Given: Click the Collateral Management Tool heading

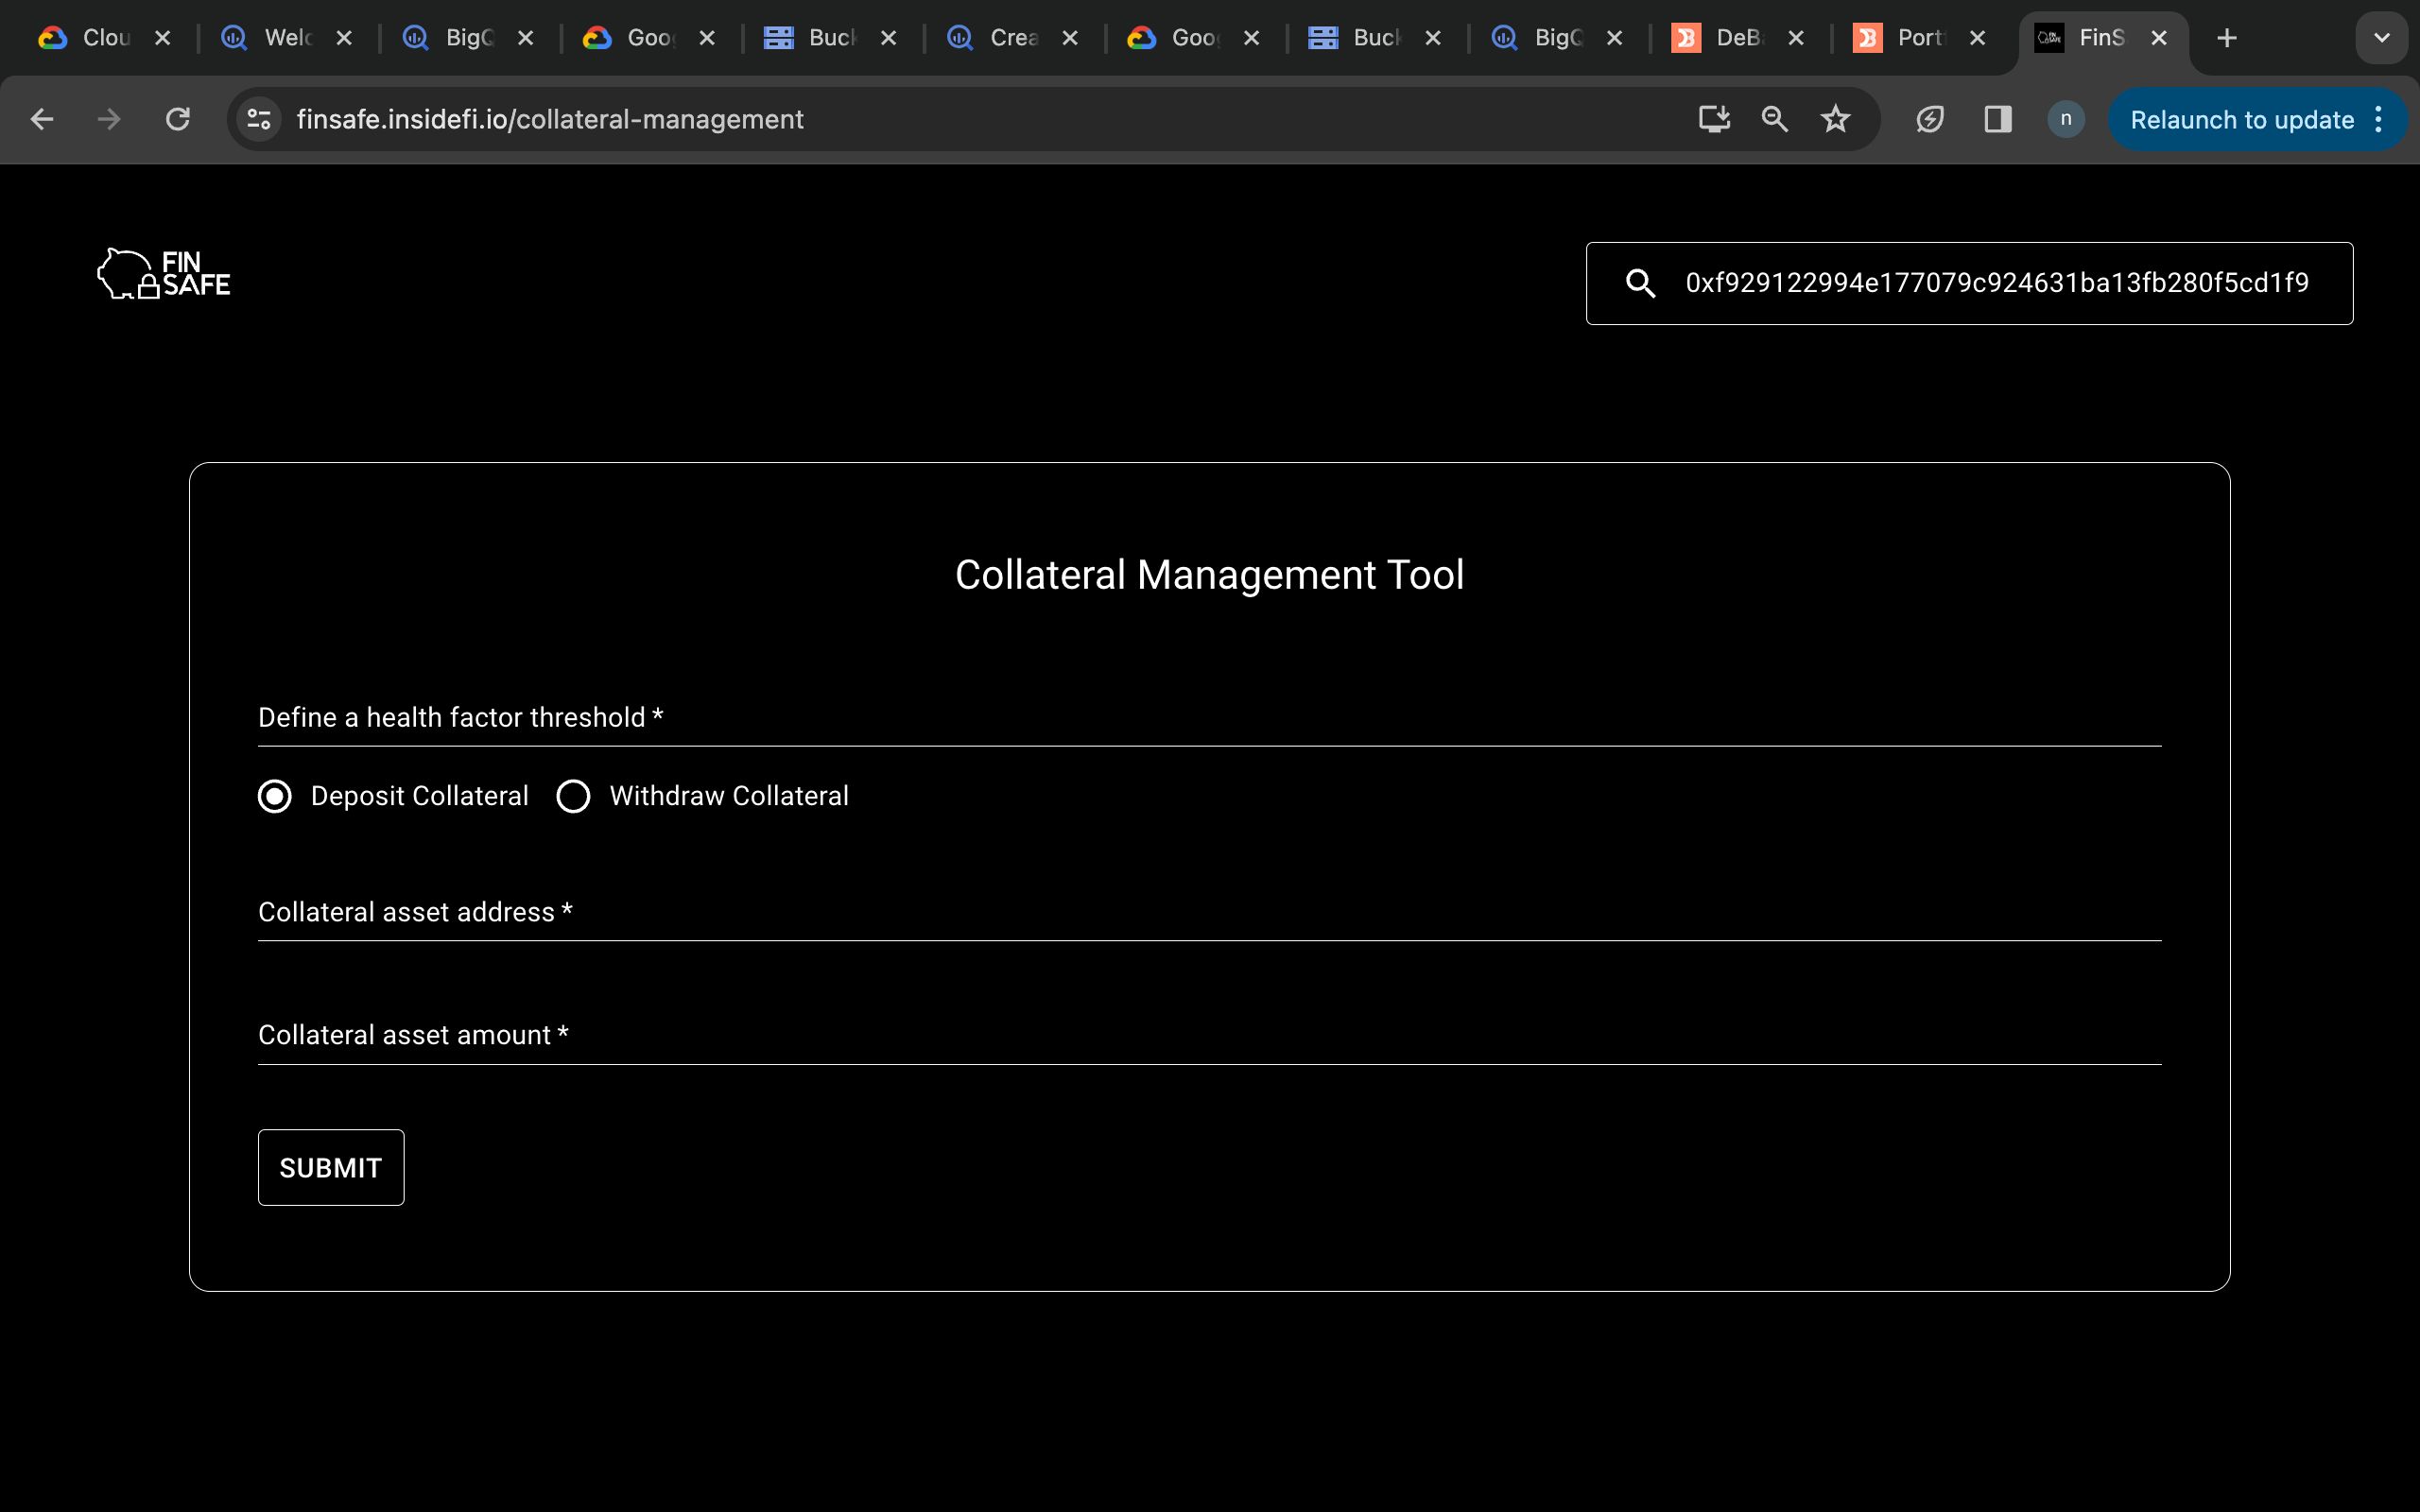Looking at the screenshot, I should (1209, 575).
